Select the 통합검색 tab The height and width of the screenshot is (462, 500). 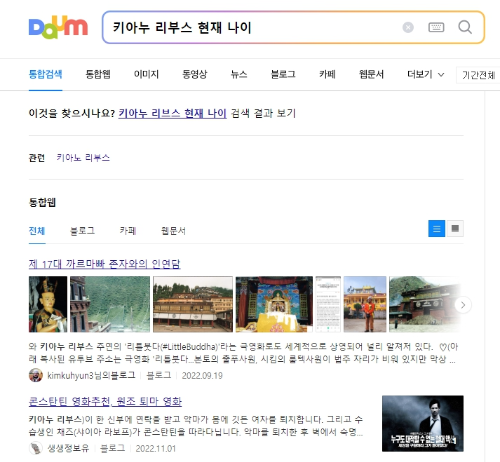[x=45, y=74]
